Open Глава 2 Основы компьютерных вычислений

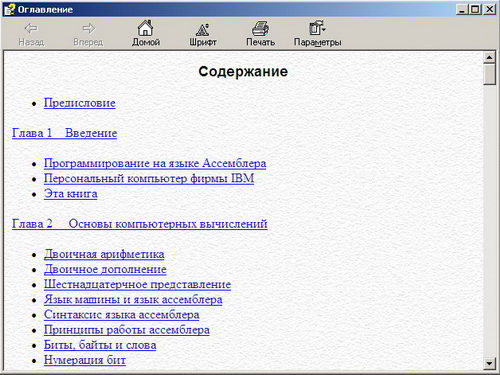tap(140, 224)
